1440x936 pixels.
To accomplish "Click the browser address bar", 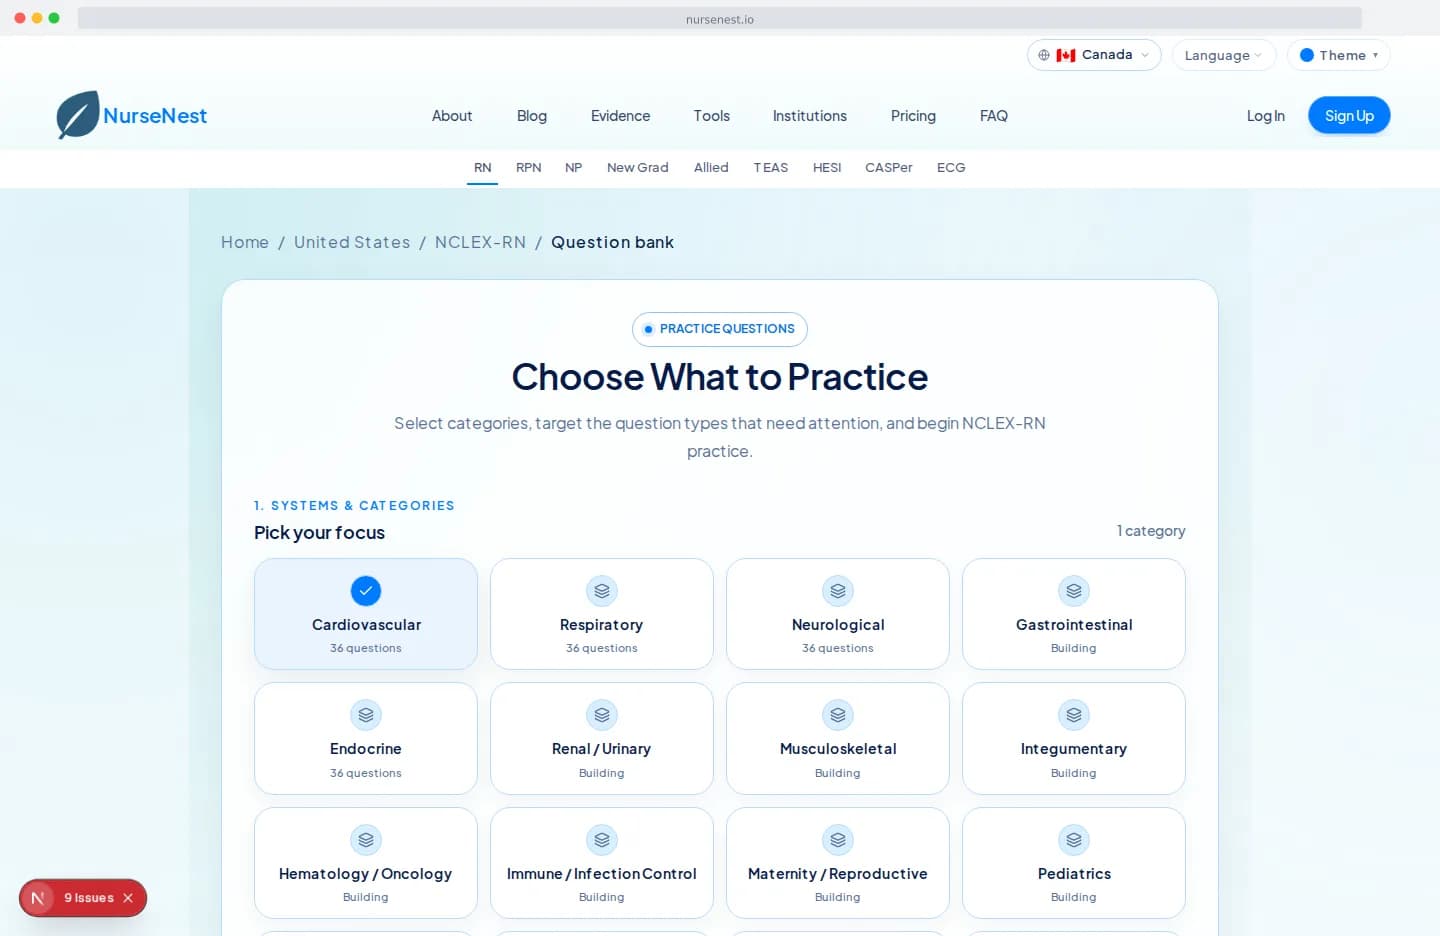I will 720,19.
